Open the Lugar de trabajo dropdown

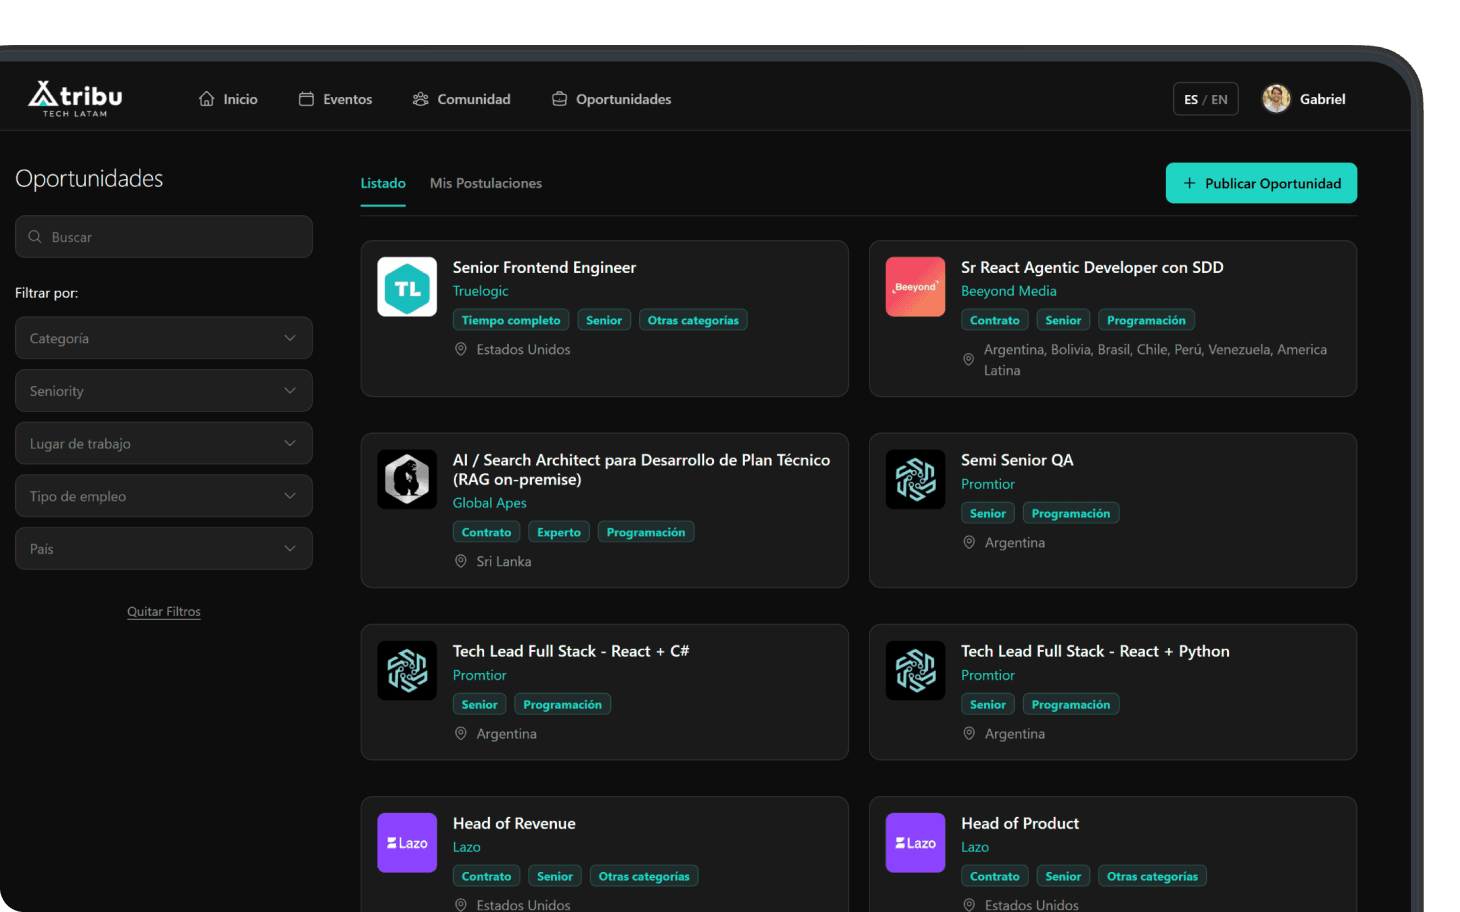coord(164,443)
